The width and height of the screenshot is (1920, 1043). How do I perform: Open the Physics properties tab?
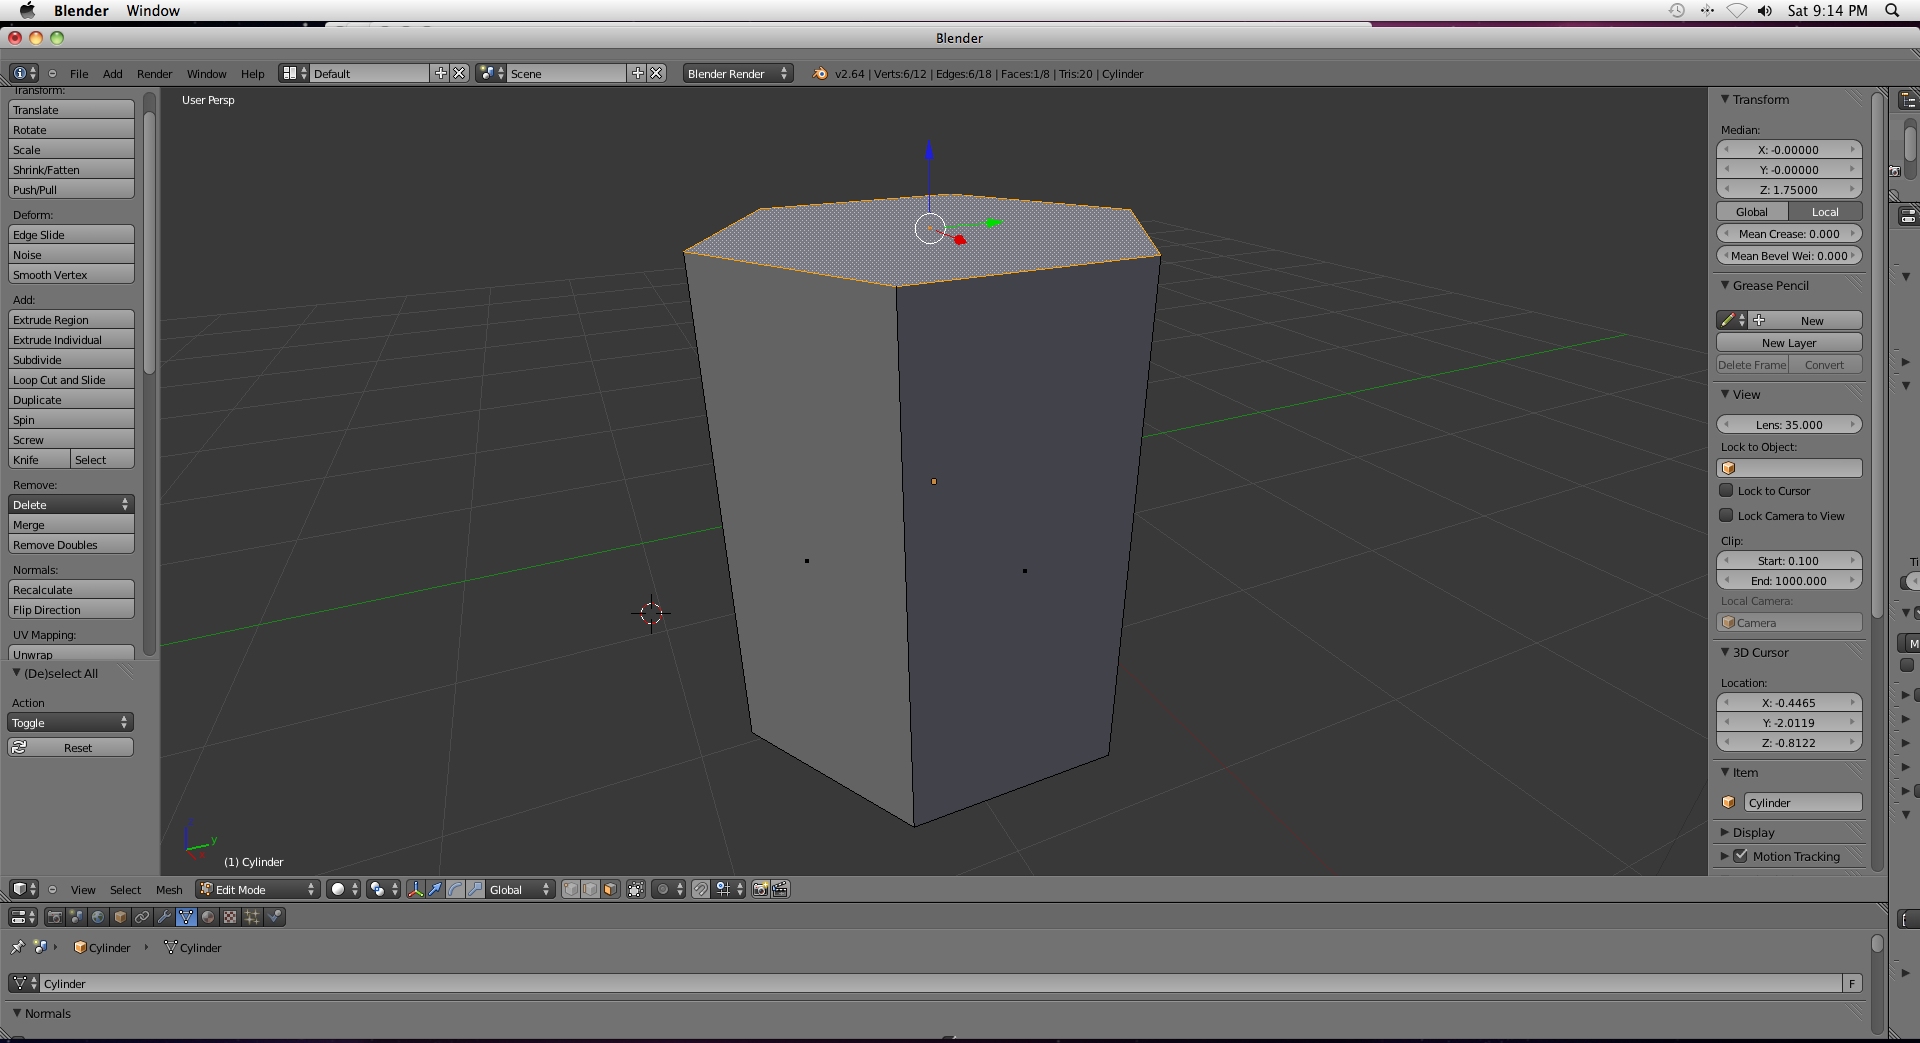[274, 917]
